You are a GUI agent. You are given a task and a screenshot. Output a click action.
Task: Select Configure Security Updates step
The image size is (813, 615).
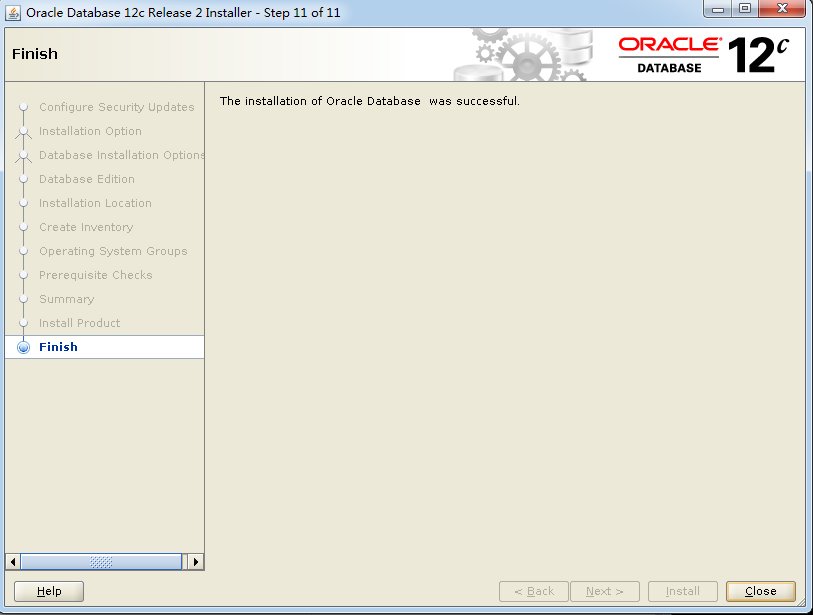point(117,107)
